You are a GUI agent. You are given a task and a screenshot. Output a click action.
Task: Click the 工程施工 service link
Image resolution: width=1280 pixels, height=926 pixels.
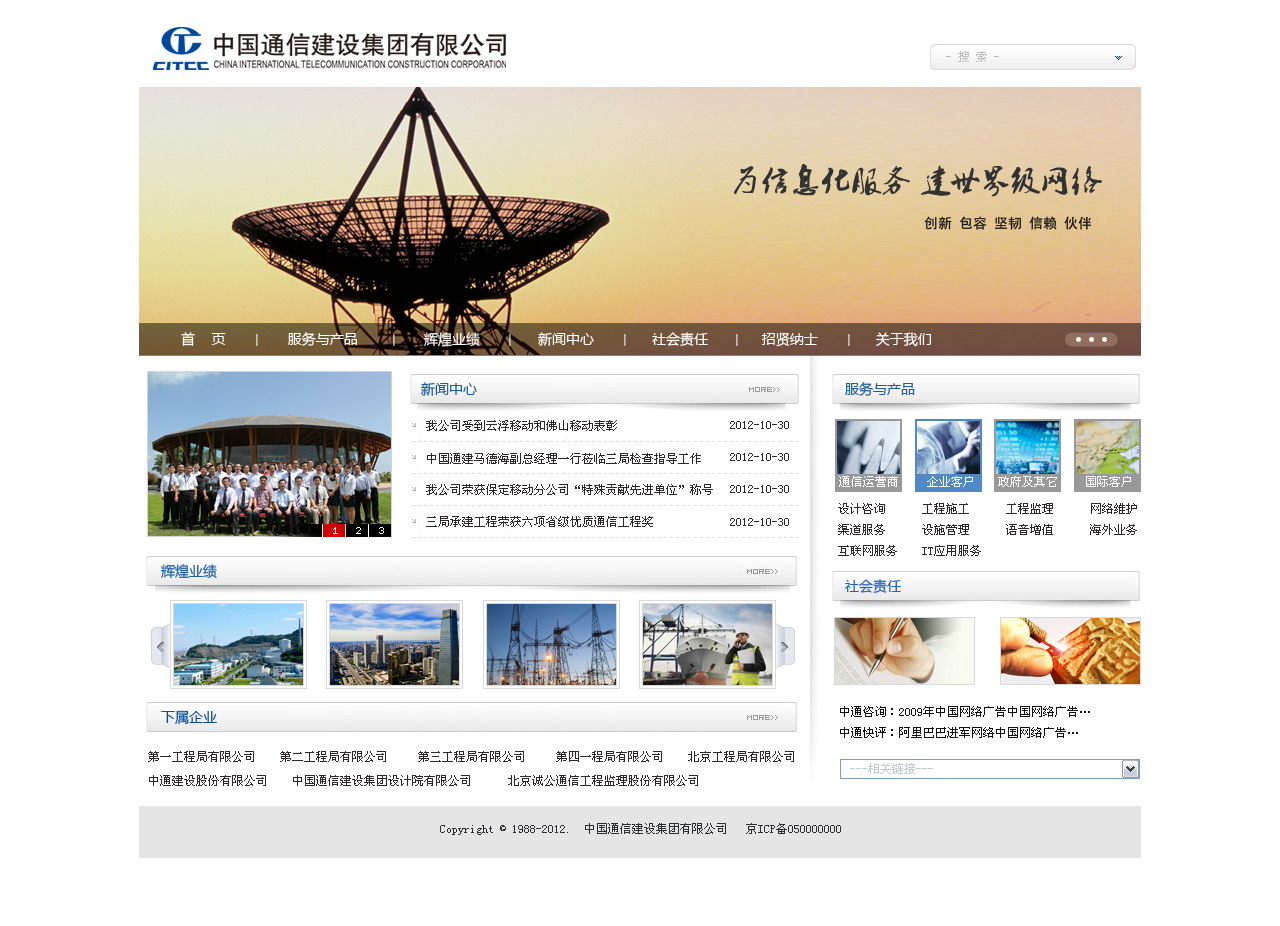click(x=946, y=509)
